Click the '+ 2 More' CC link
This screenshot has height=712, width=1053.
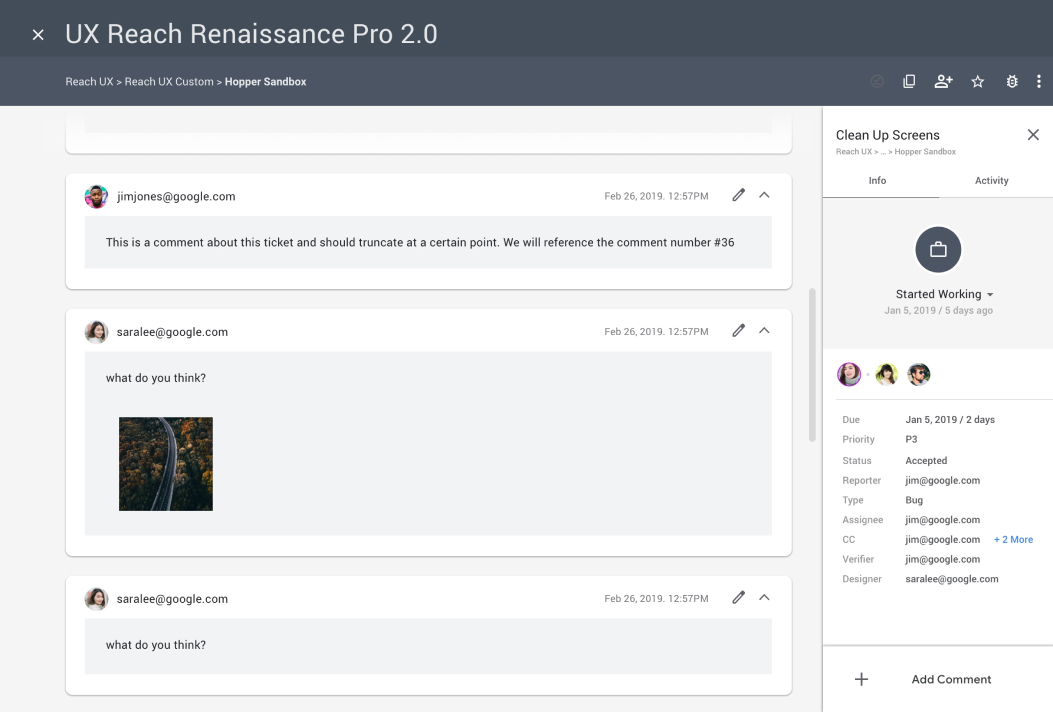[x=1013, y=540]
